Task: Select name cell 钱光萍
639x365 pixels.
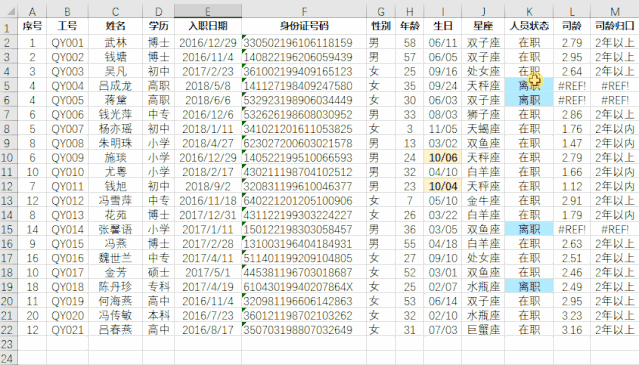Action: pyautogui.click(x=115, y=114)
